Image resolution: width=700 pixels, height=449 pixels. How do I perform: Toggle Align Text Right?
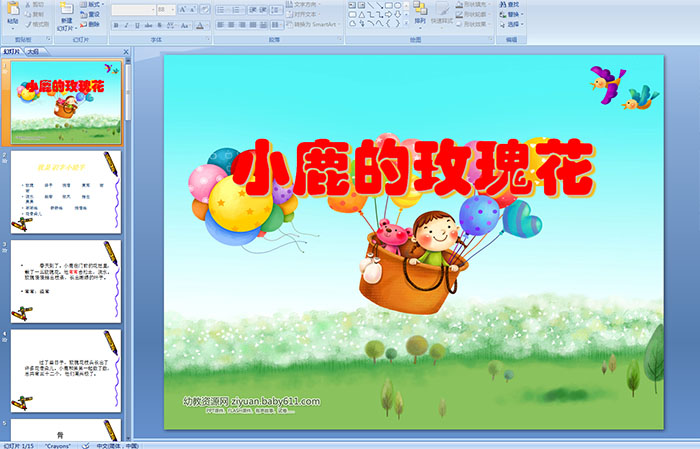point(242,25)
